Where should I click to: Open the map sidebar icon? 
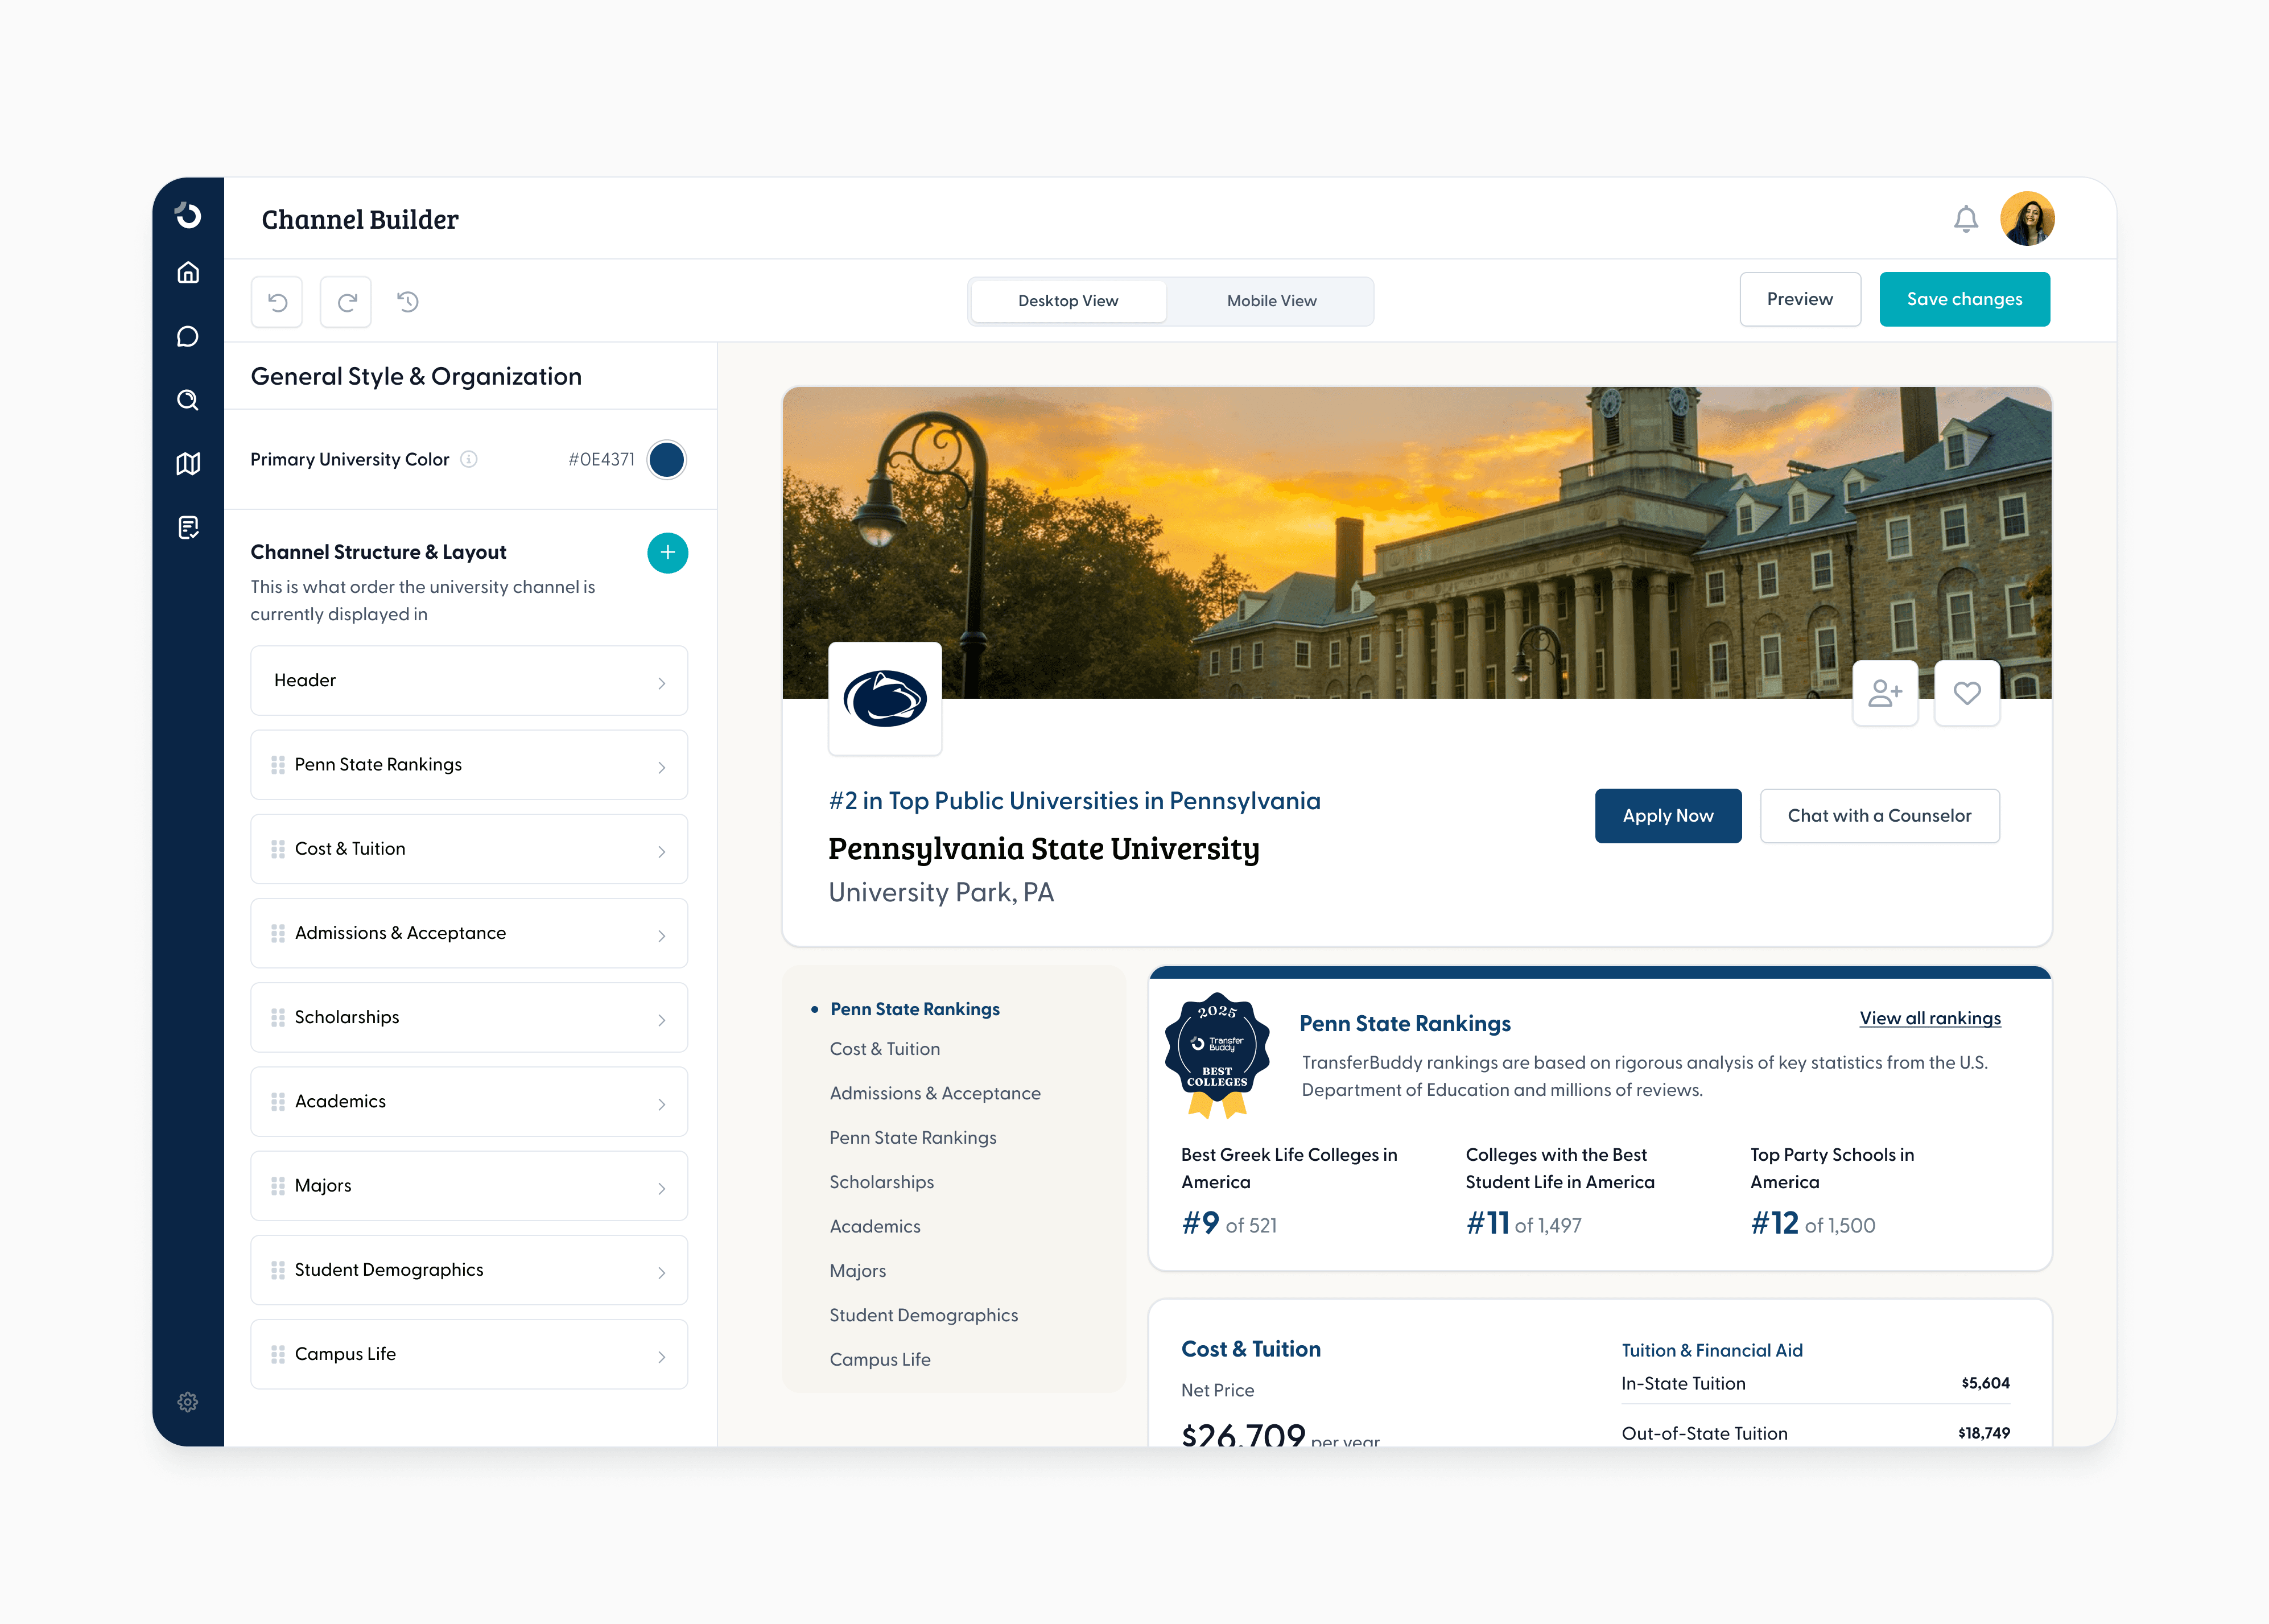pos(188,464)
